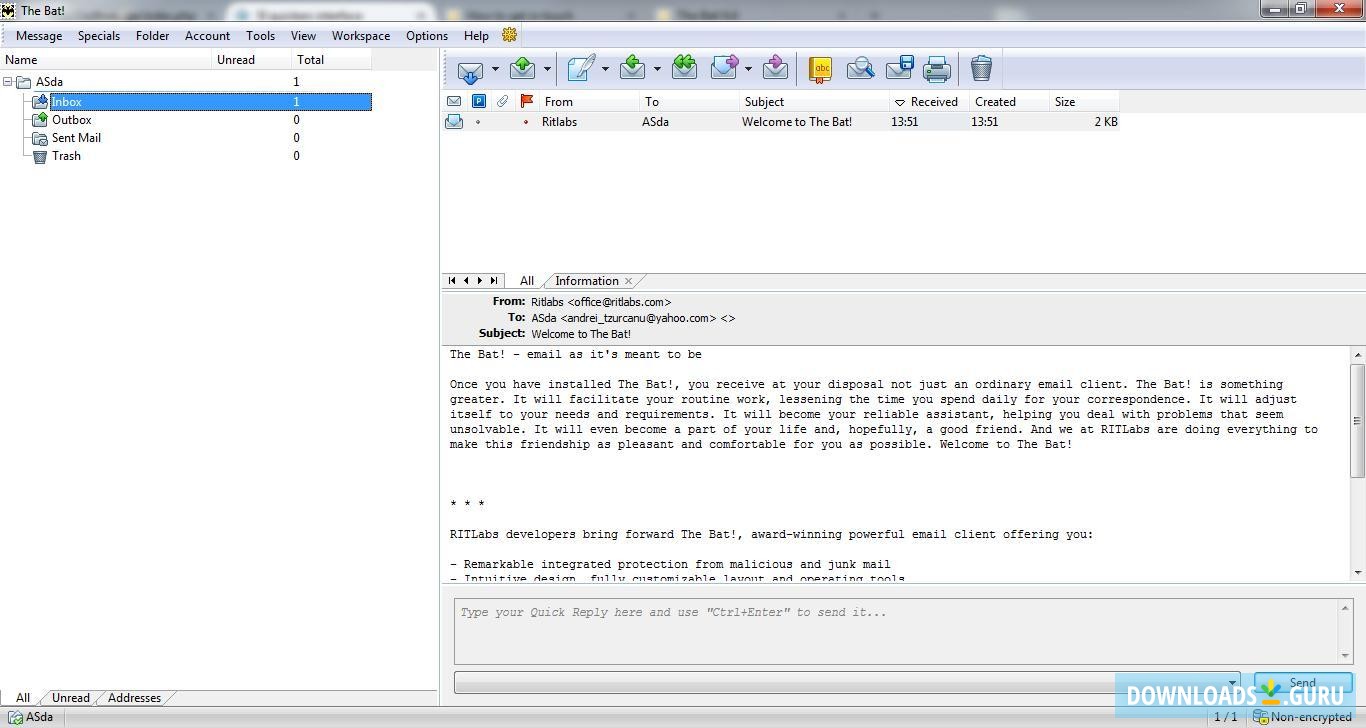The image size is (1366, 728).
Task: Select the Outbox folder
Action: (x=72, y=120)
